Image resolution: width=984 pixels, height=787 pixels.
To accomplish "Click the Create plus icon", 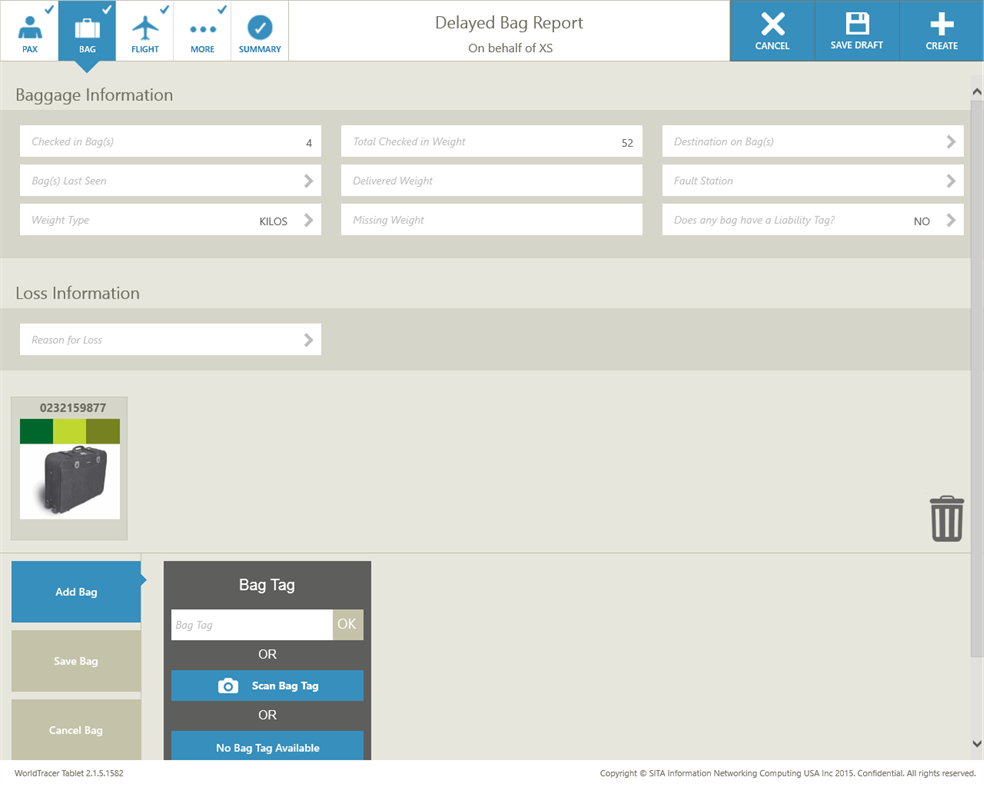I will (940, 30).
